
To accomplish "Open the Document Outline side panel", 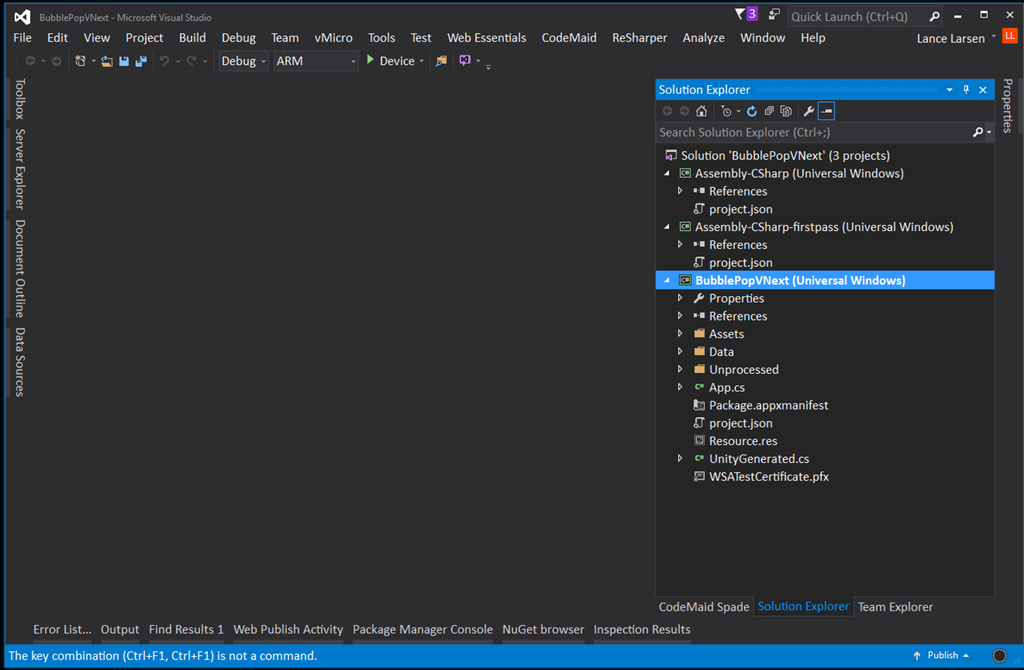I will pyautogui.click(x=20, y=268).
